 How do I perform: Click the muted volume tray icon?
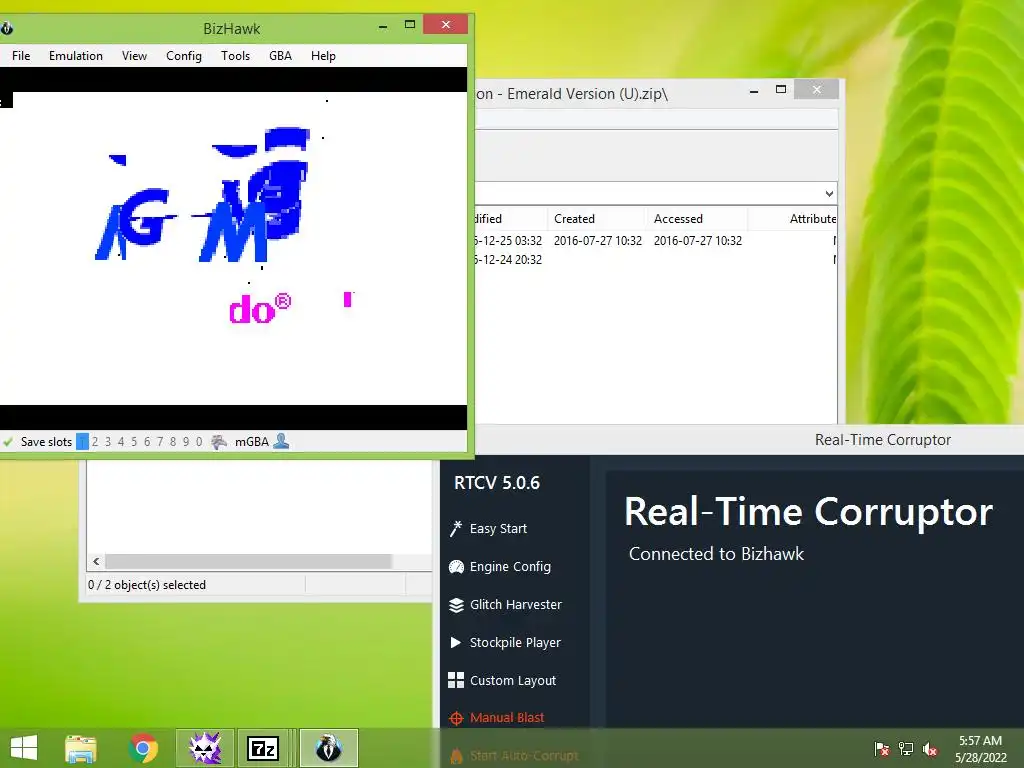pyautogui.click(x=930, y=749)
